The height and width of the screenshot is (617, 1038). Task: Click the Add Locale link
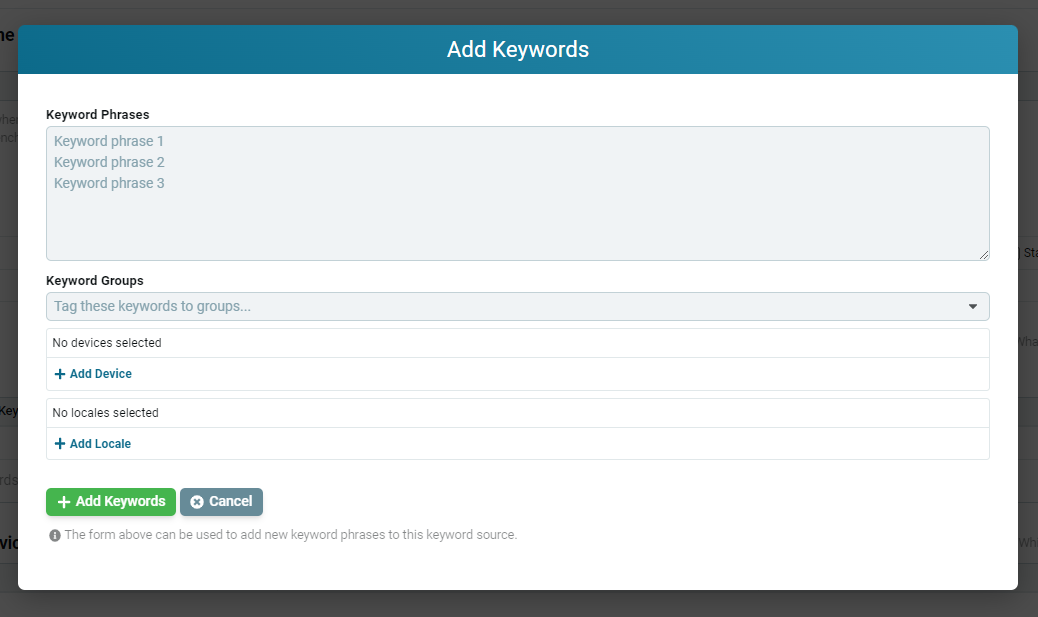point(92,443)
